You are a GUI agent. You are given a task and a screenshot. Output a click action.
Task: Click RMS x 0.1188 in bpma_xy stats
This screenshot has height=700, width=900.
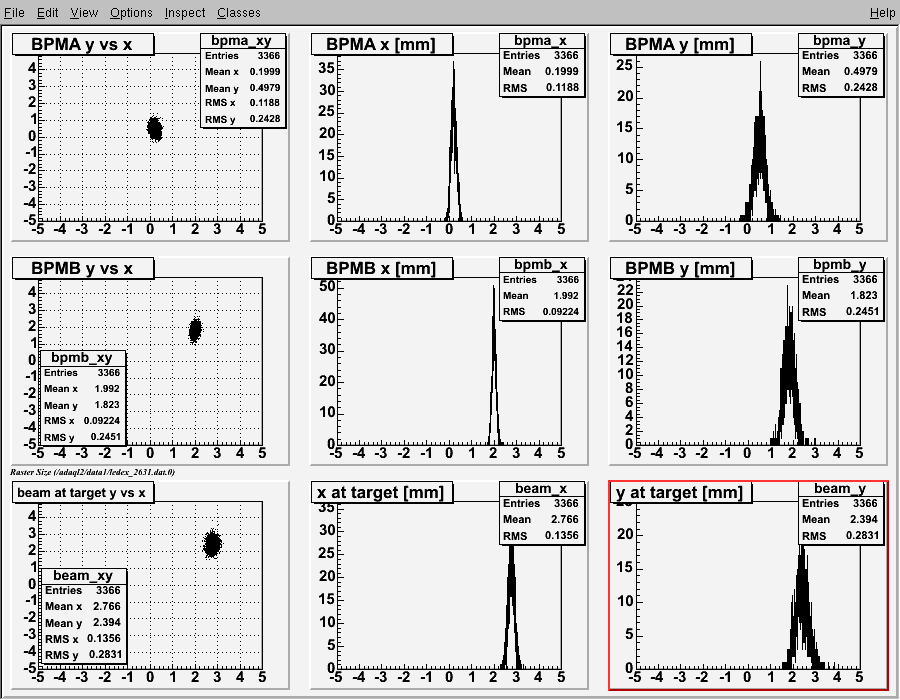[x=243, y=103]
